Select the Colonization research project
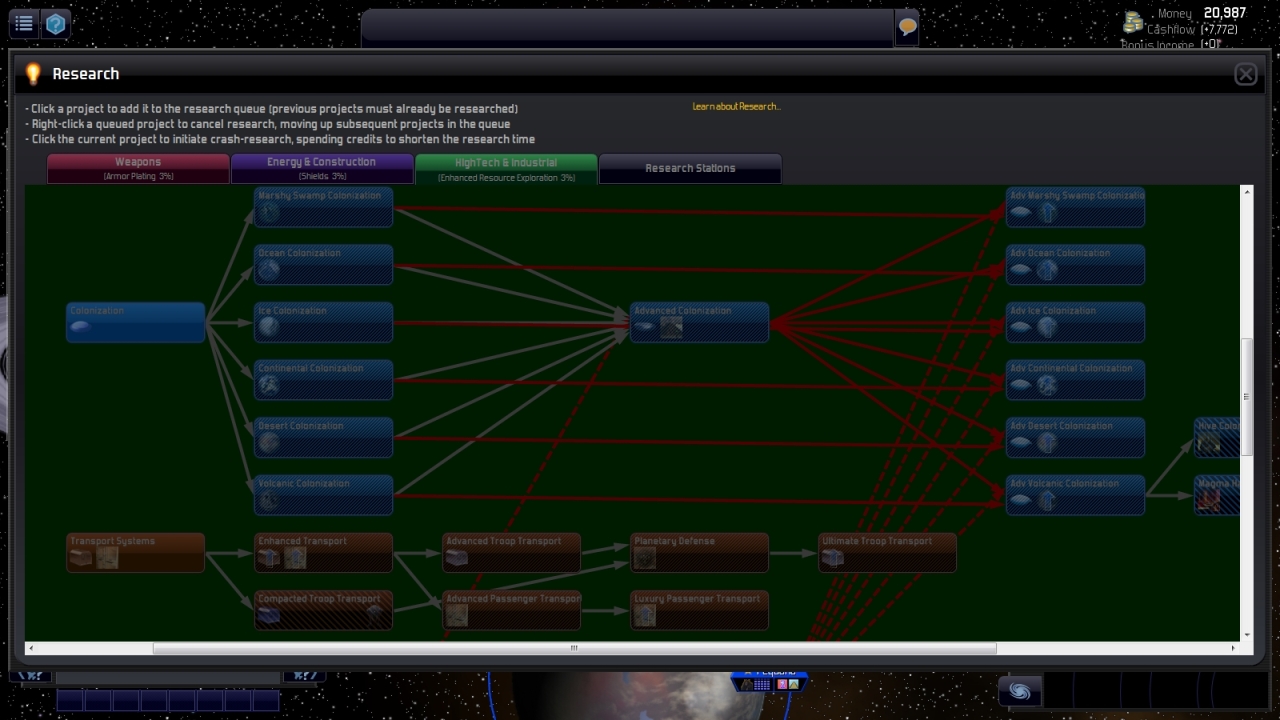Viewport: 1280px width, 720px height. (x=136, y=322)
